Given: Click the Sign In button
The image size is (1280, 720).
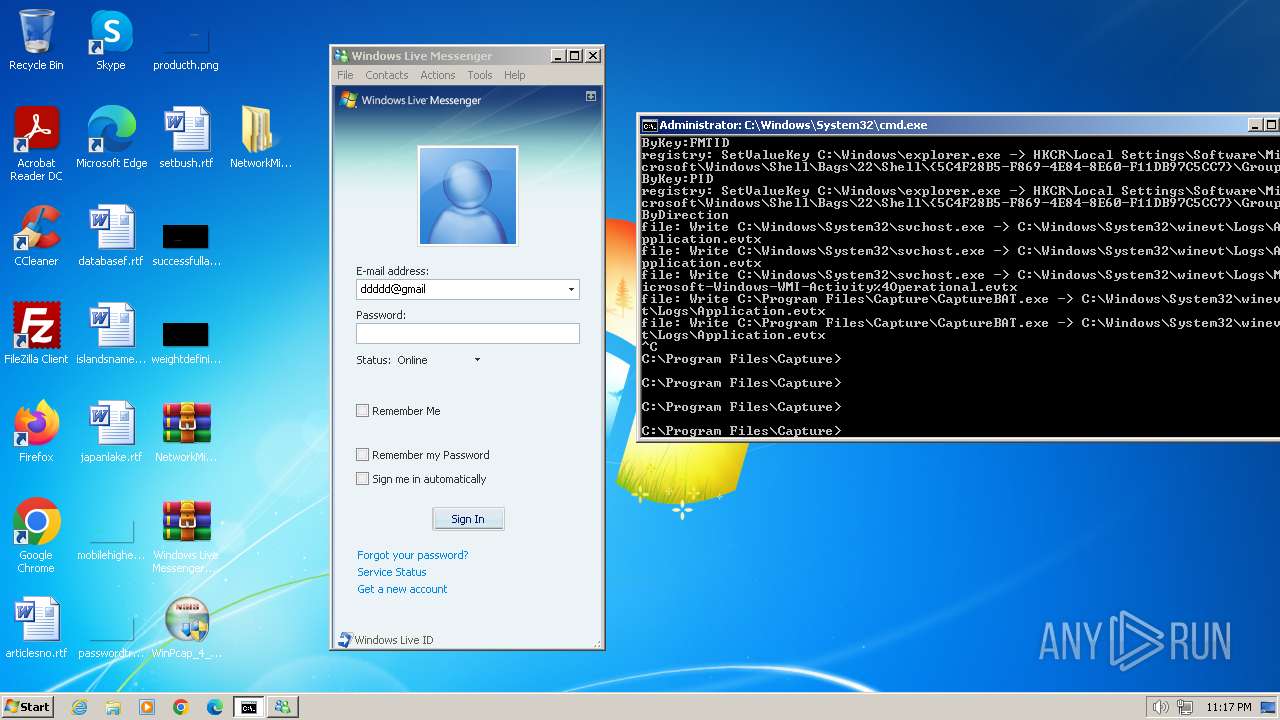Looking at the screenshot, I should 468,519.
